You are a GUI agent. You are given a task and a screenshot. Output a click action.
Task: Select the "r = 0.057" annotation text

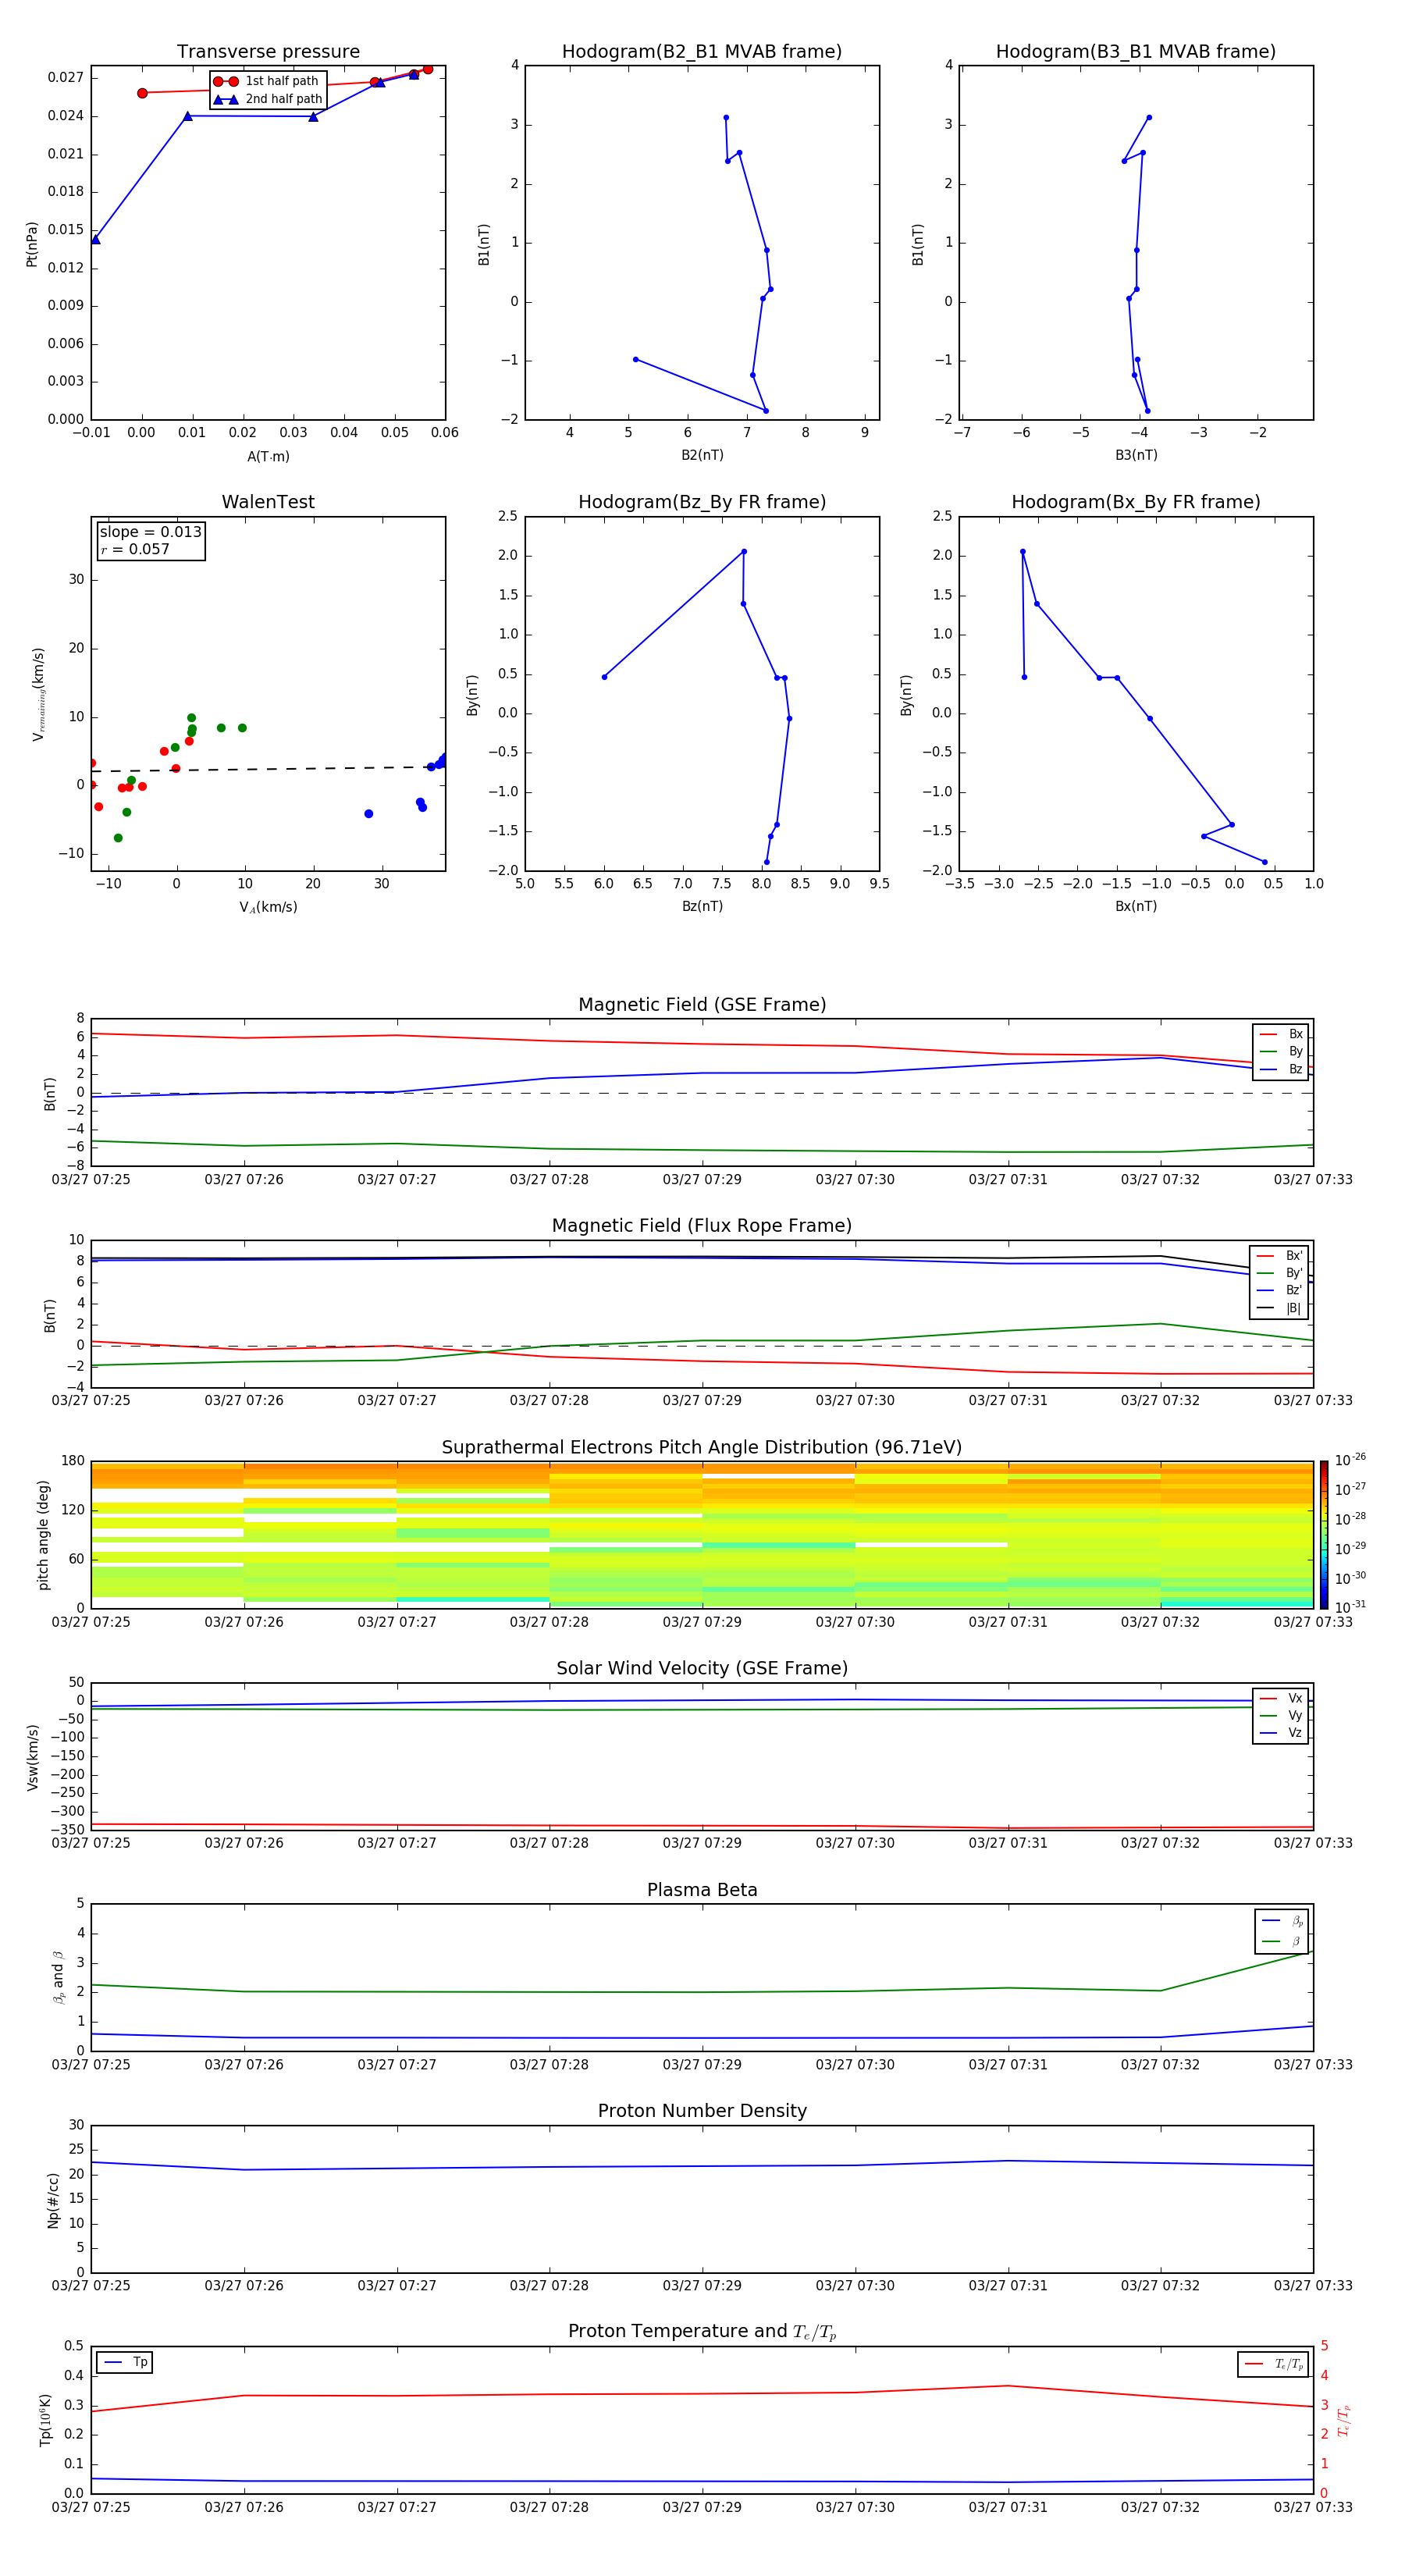coord(135,549)
